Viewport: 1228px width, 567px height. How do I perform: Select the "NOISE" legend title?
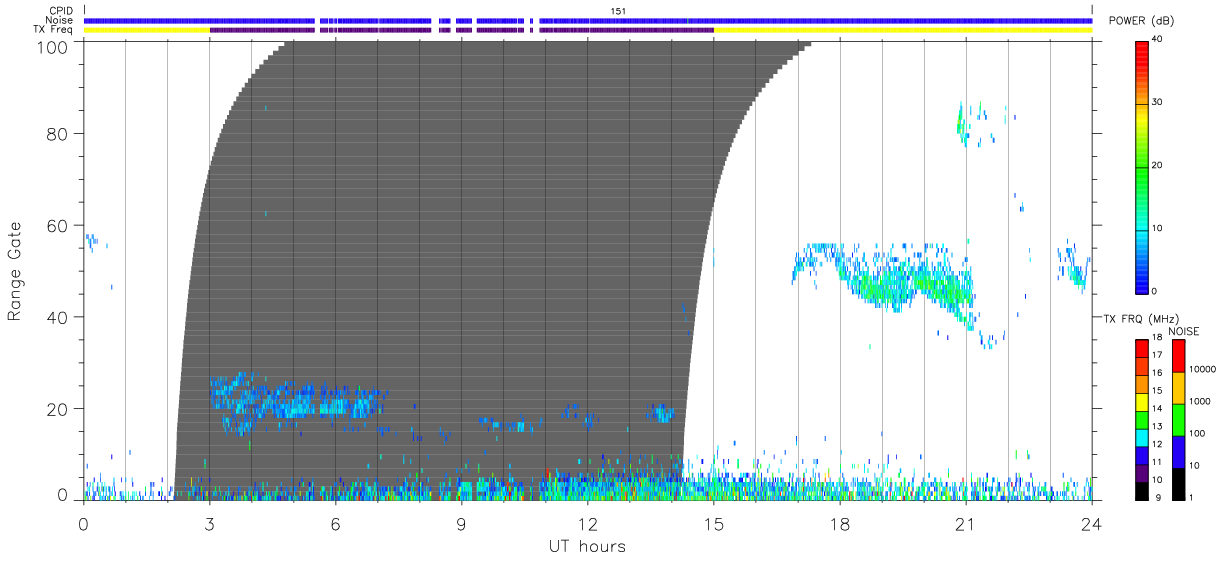[x=1182, y=331]
